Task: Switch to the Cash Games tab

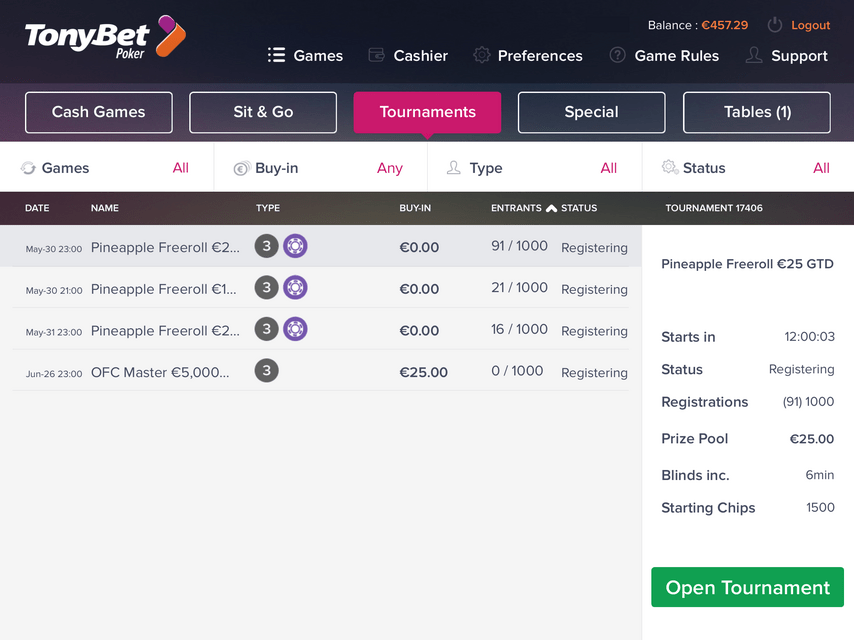Action: [99, 112]
